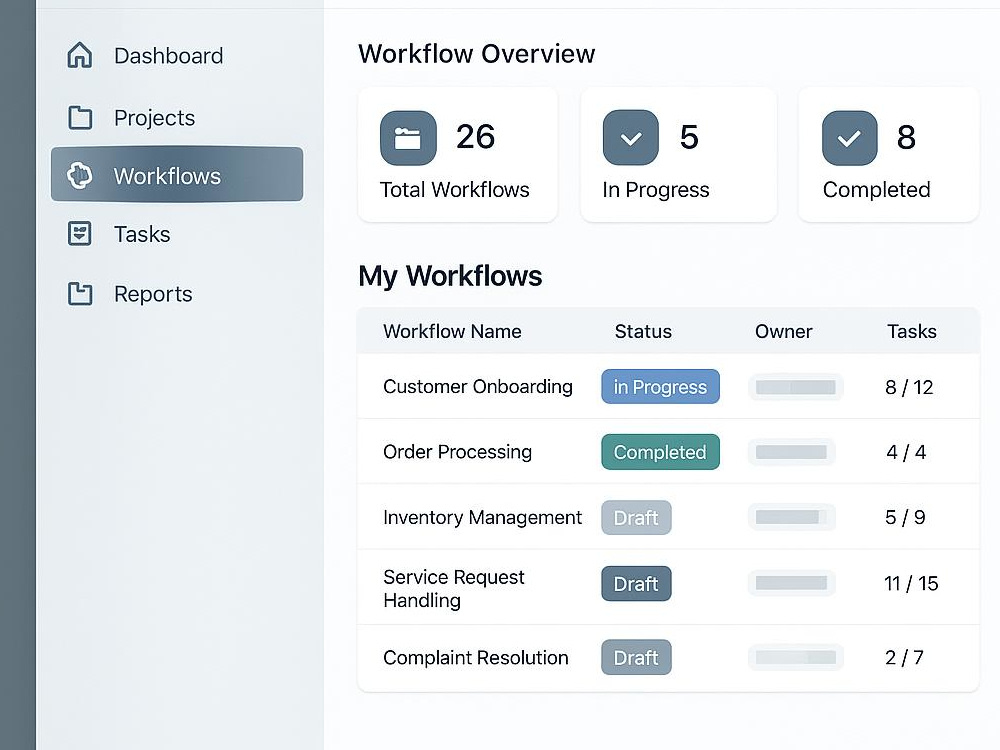Select the Workflows menu item
The height and width of the screenshot is (750, 1000).
click(177, 174)
